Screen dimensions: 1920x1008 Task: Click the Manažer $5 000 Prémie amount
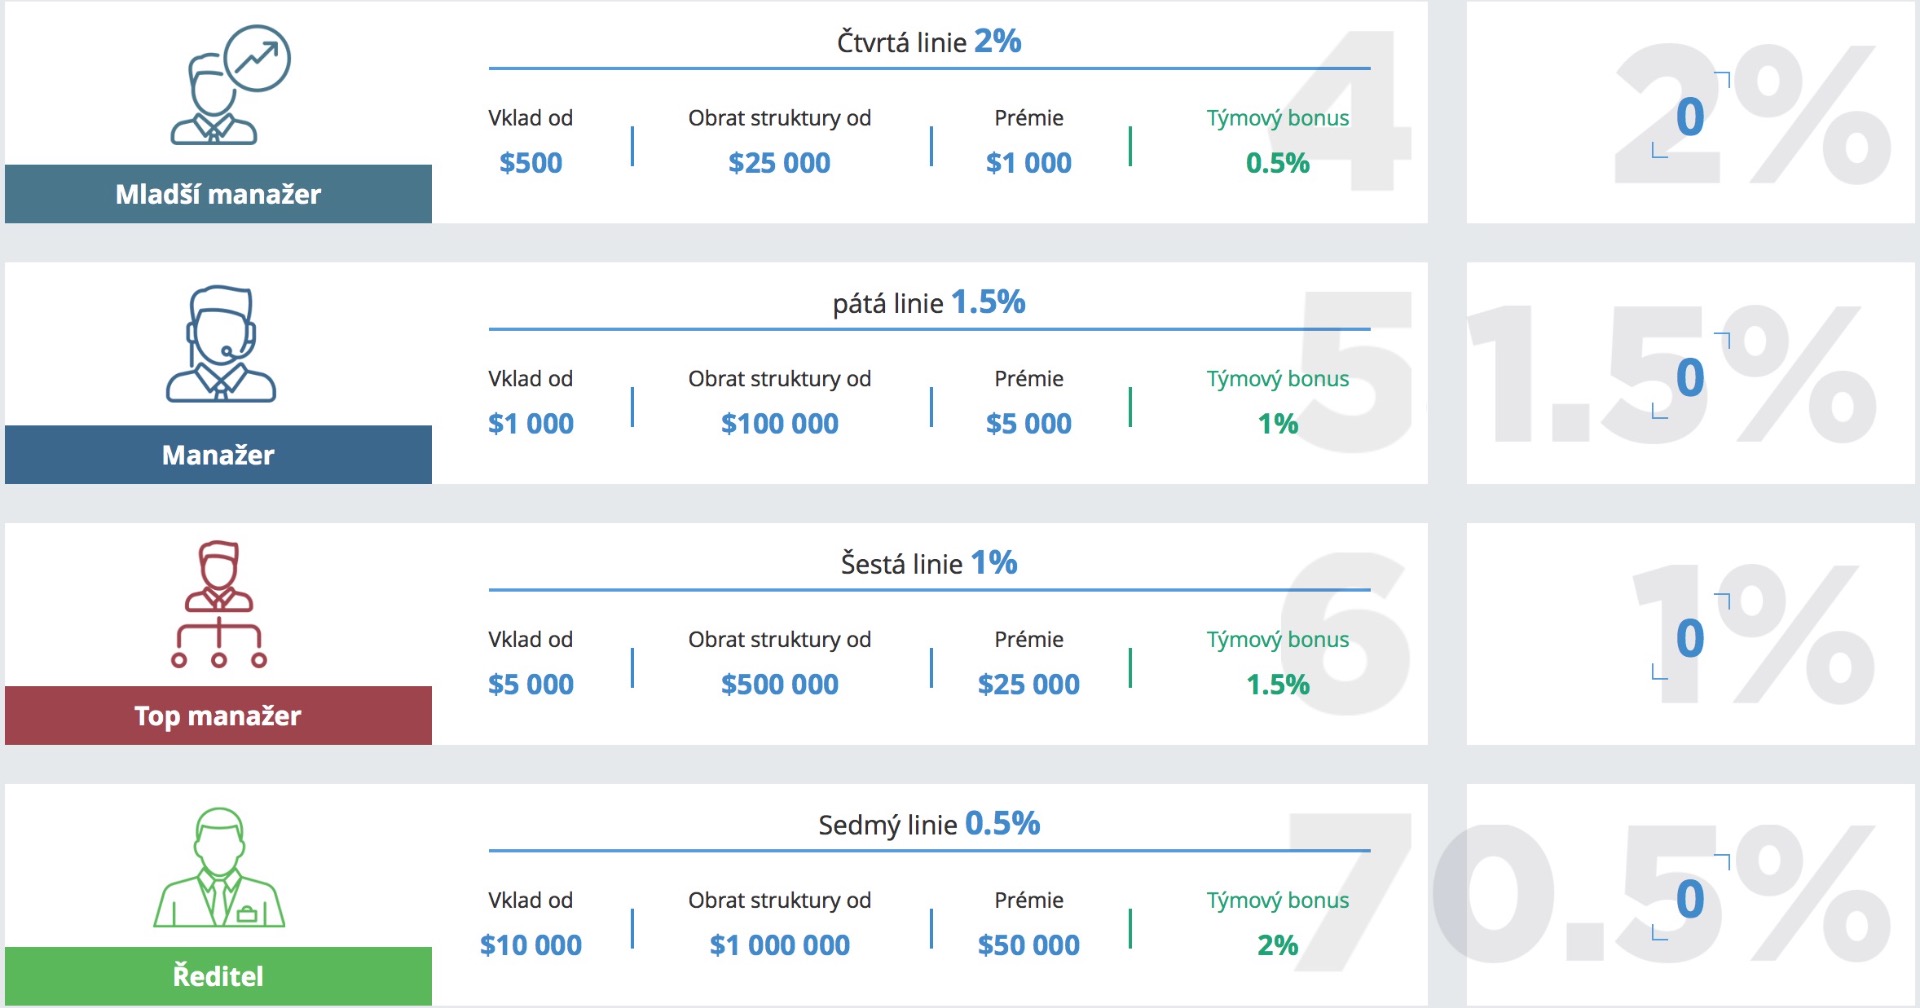tap(1028, 424)
